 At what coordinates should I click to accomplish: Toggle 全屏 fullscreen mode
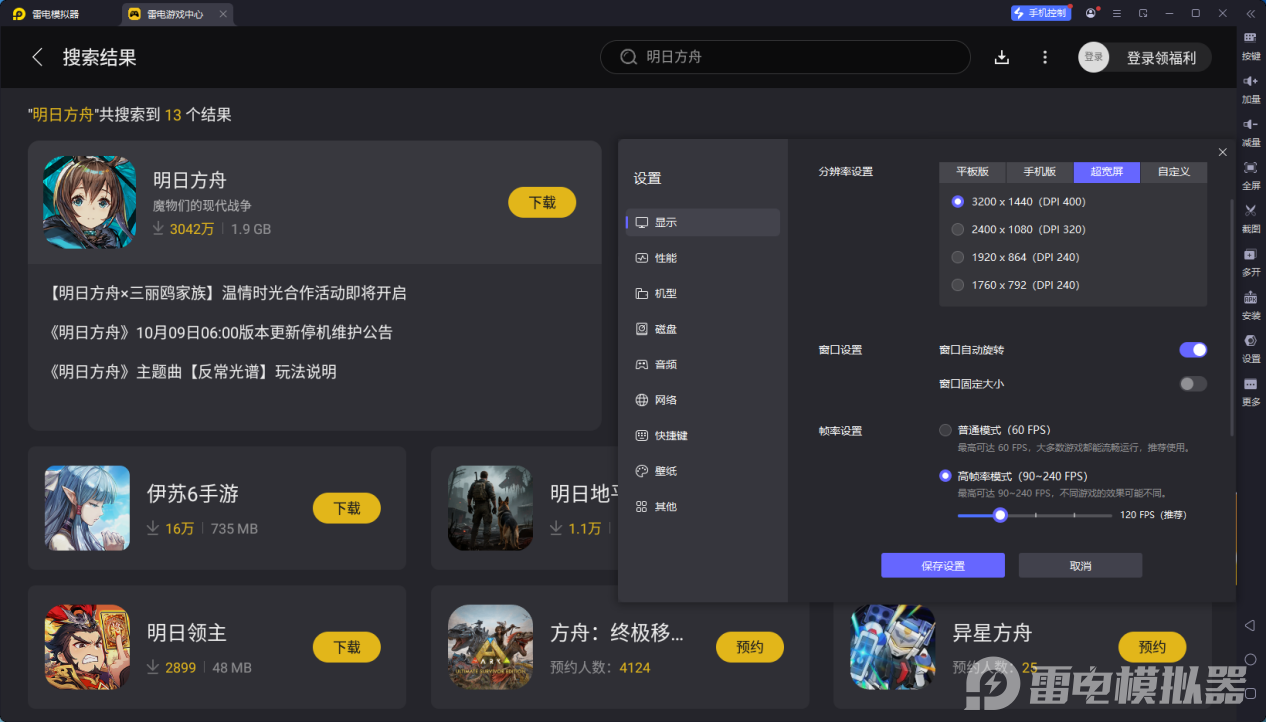(1250, 174)
